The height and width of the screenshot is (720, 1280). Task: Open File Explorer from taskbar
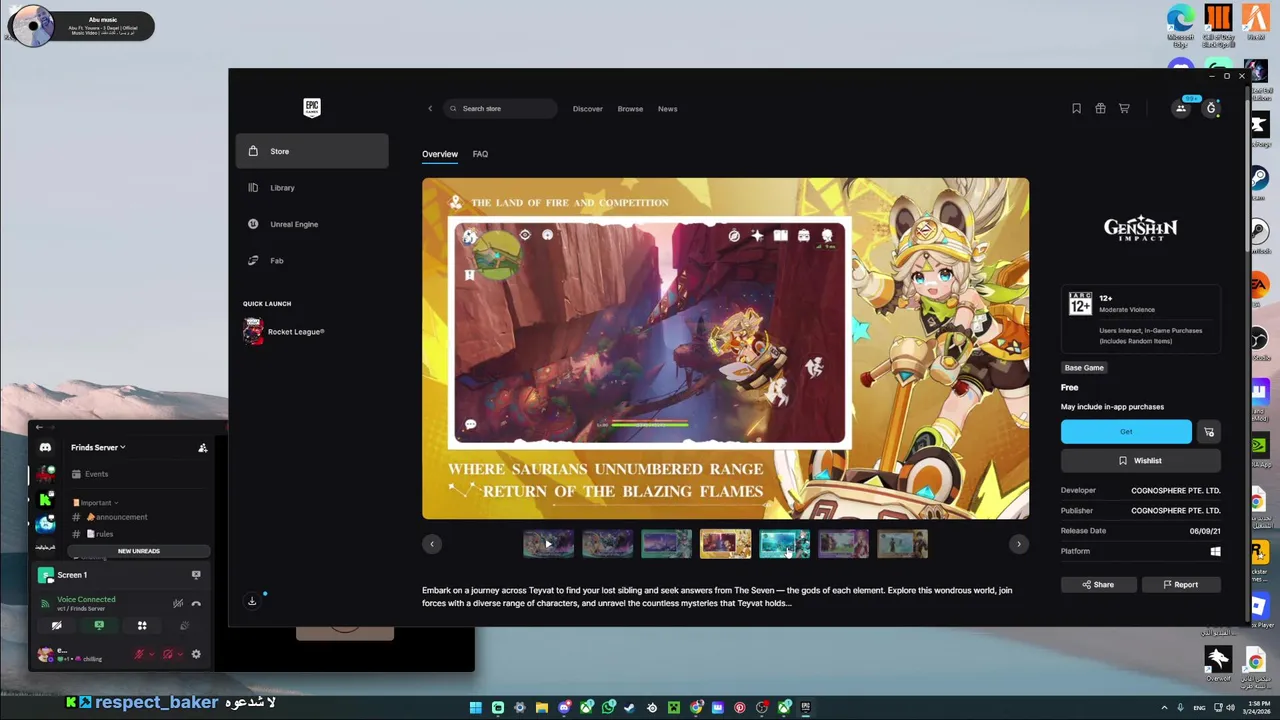pos(542,708)
